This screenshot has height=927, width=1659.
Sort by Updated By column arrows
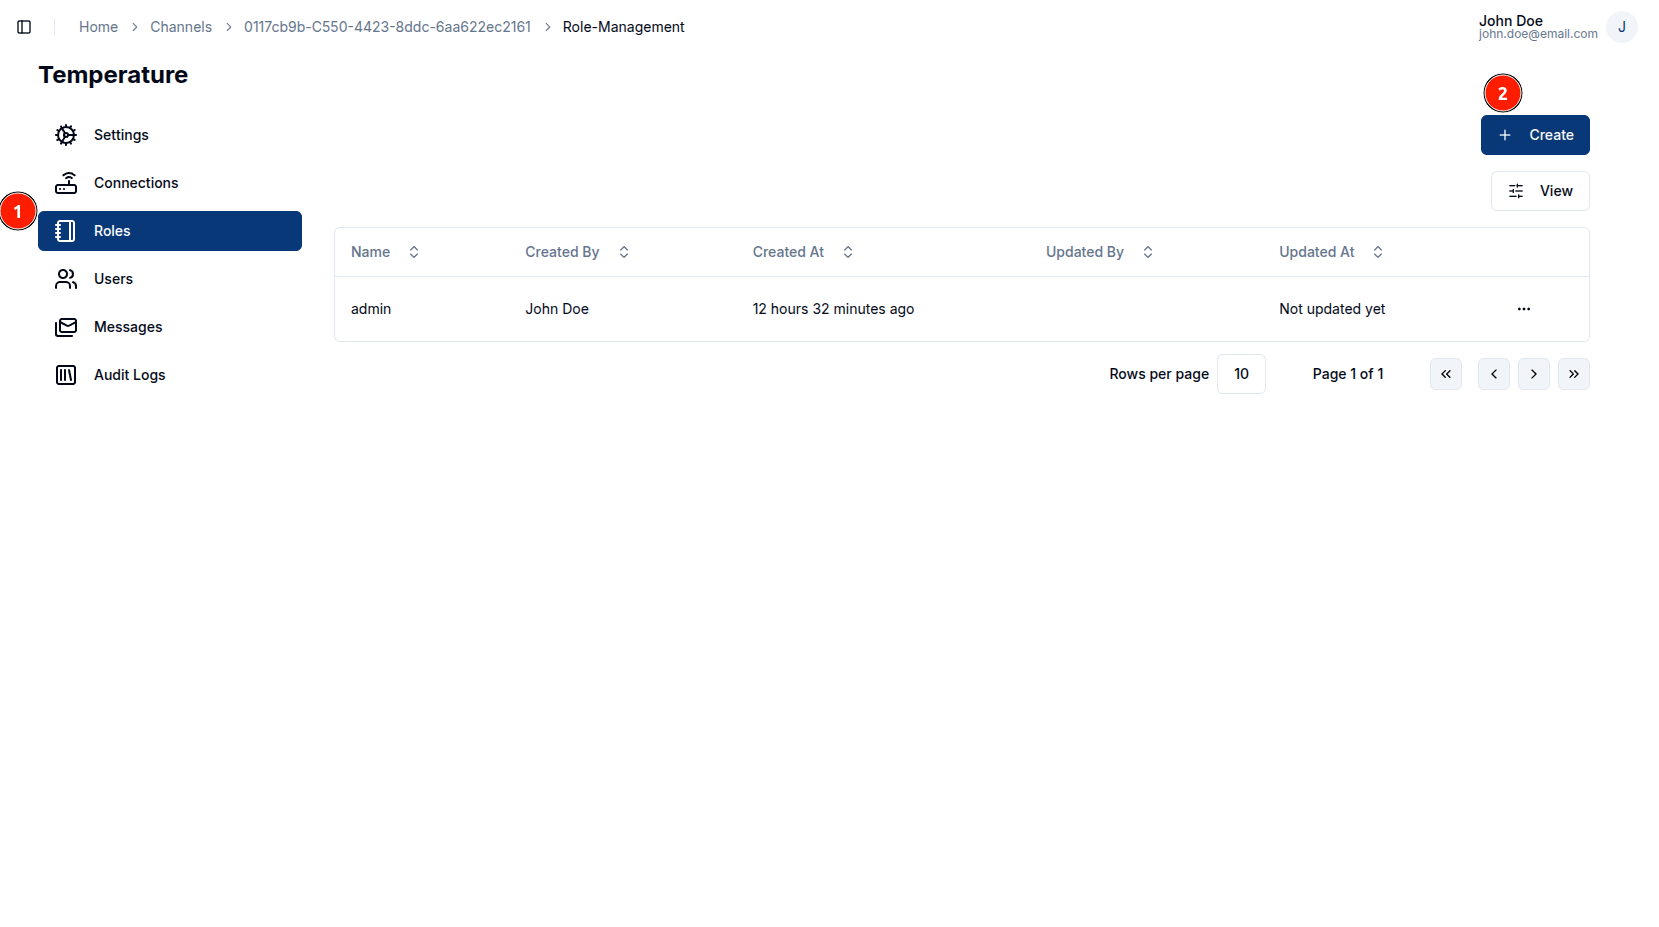pos(1148,252)
